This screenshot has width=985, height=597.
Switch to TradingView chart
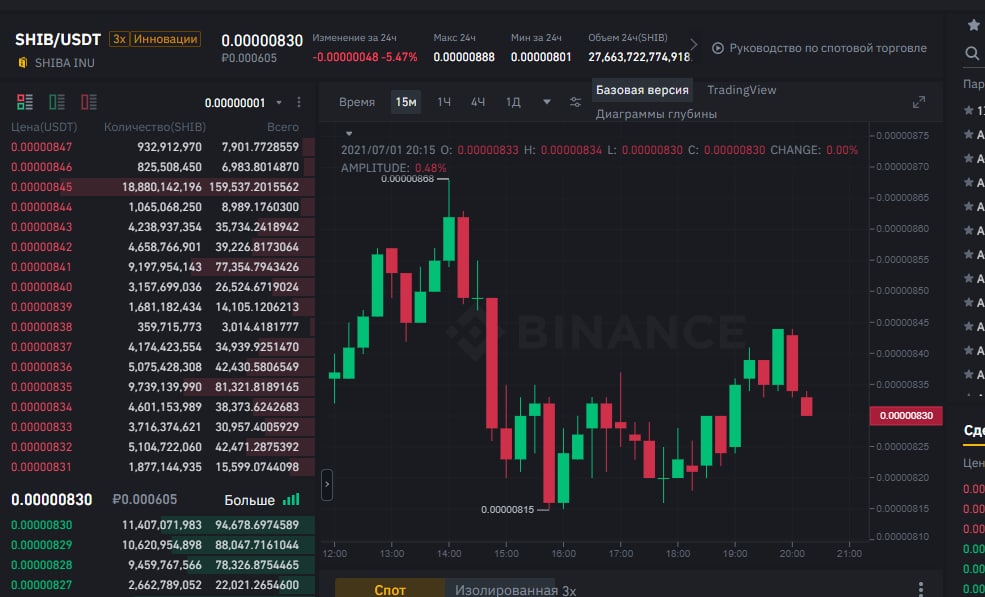(x=742, y=90)
